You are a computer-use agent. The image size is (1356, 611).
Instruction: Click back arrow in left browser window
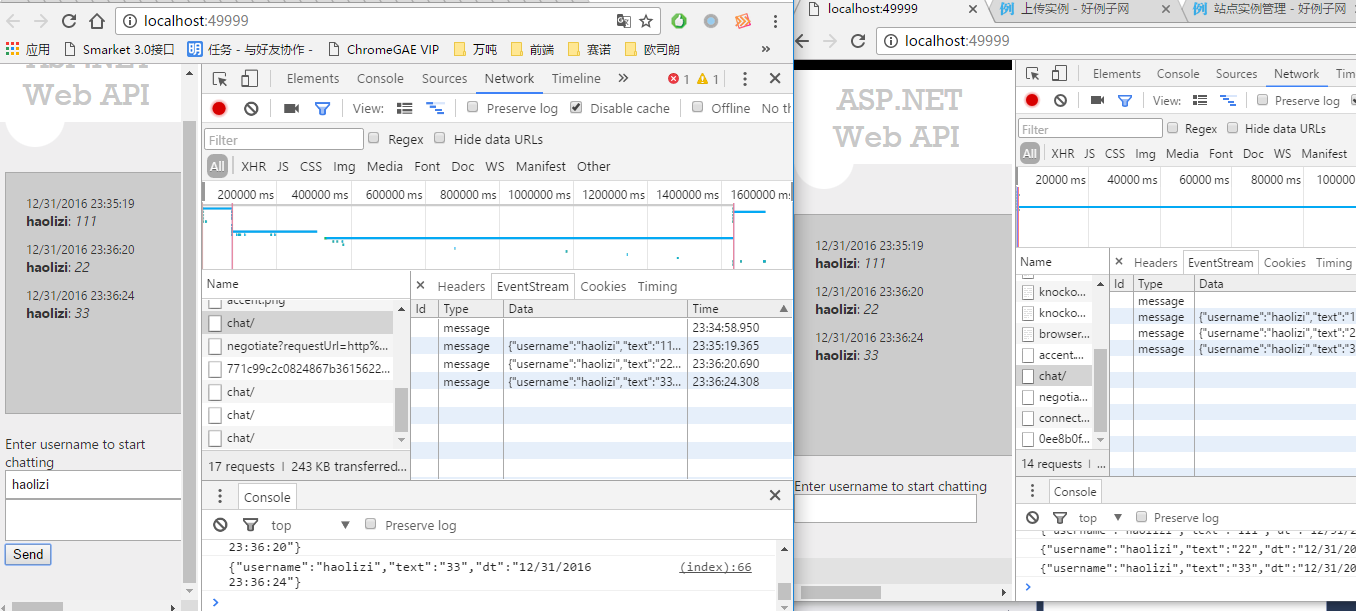coord(13,21)
